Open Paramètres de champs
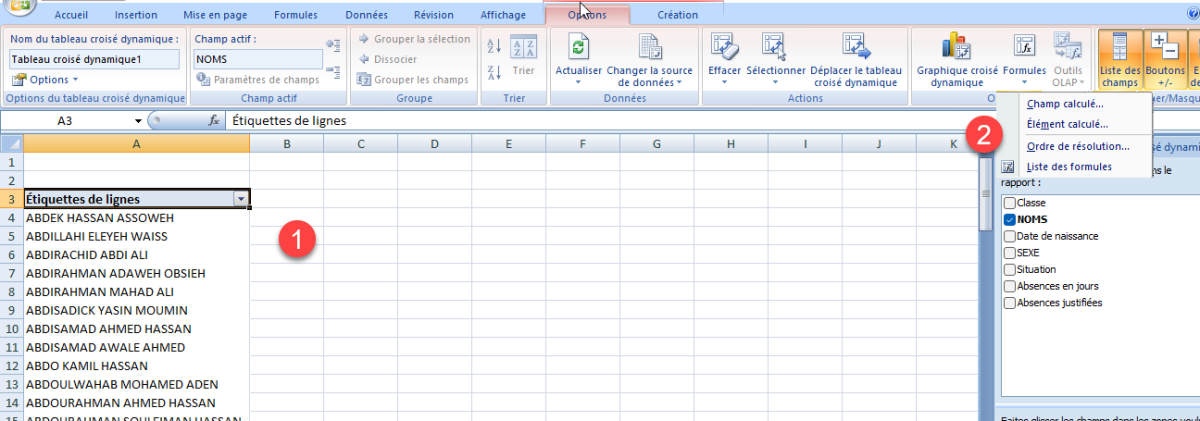1200x421 pixels. pos(258,80)
